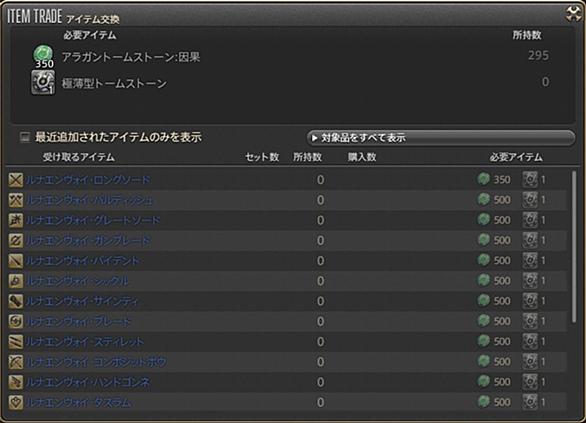Screen dimensions: 586x423
Task: Select the タスラム item icon
Action: tap(16, 402)
